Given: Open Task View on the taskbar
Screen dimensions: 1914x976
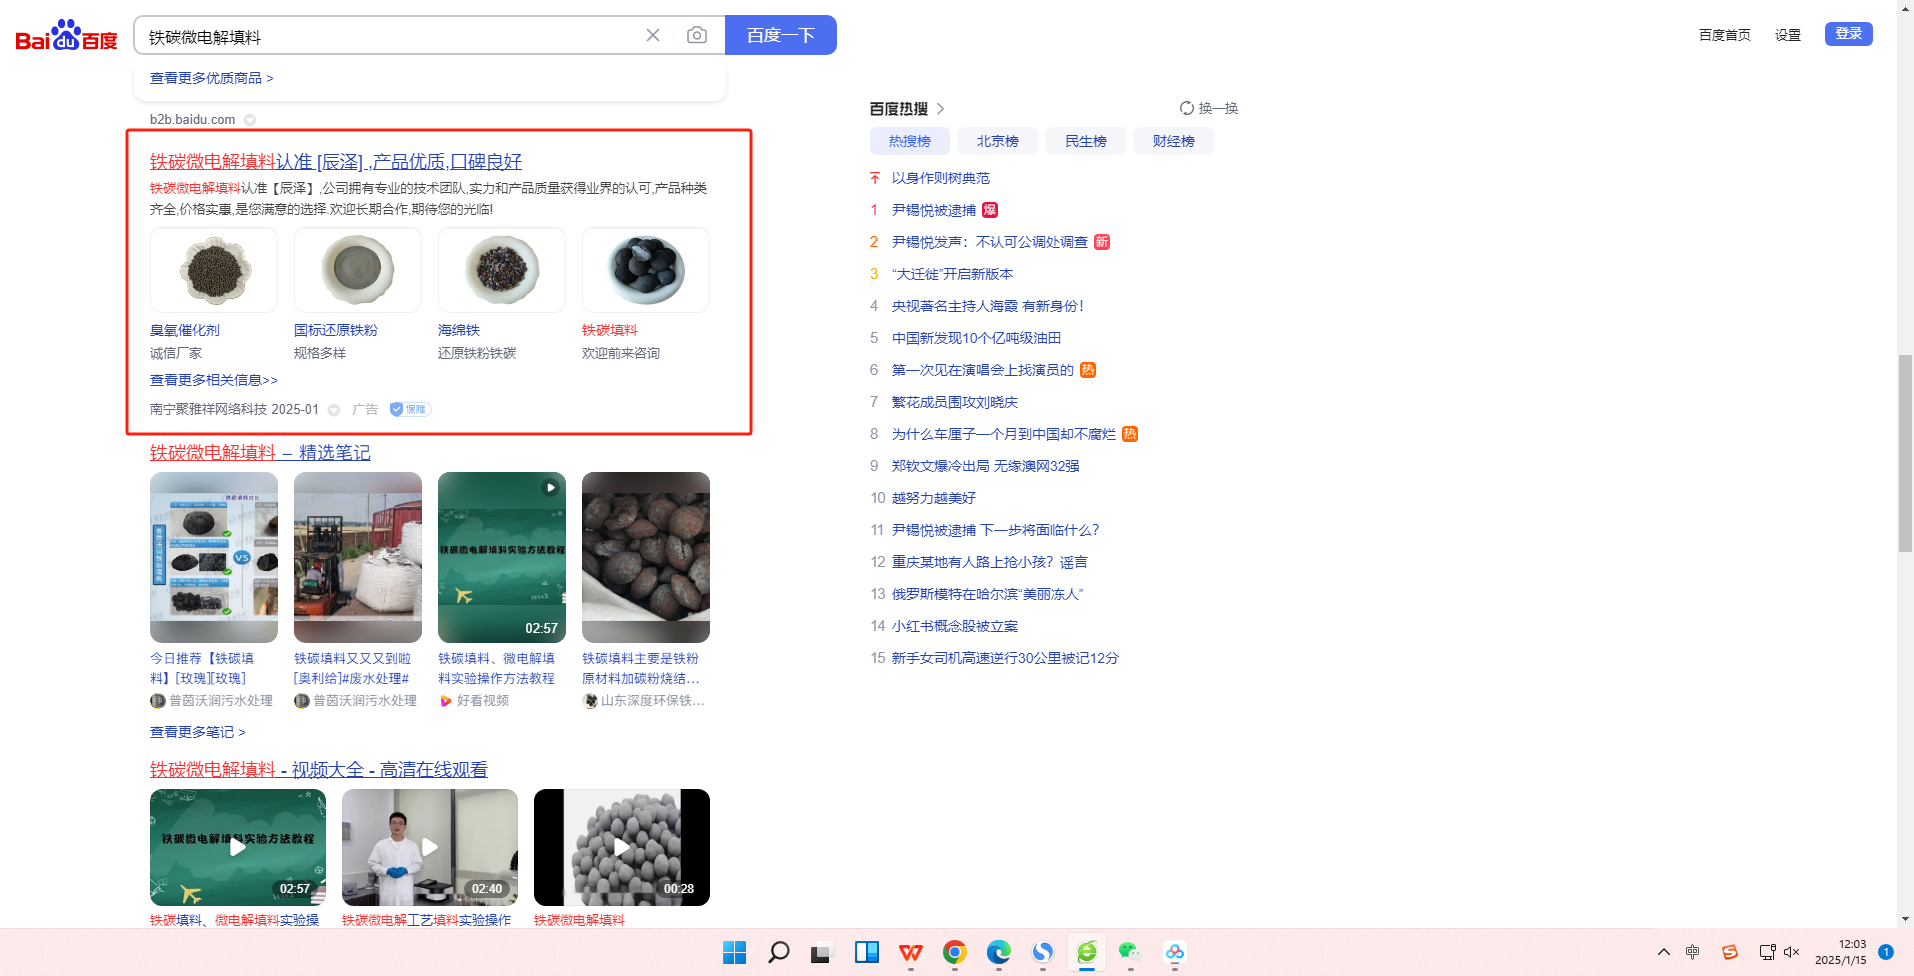Looking at the screenshot, I should (x=822, y=952).
